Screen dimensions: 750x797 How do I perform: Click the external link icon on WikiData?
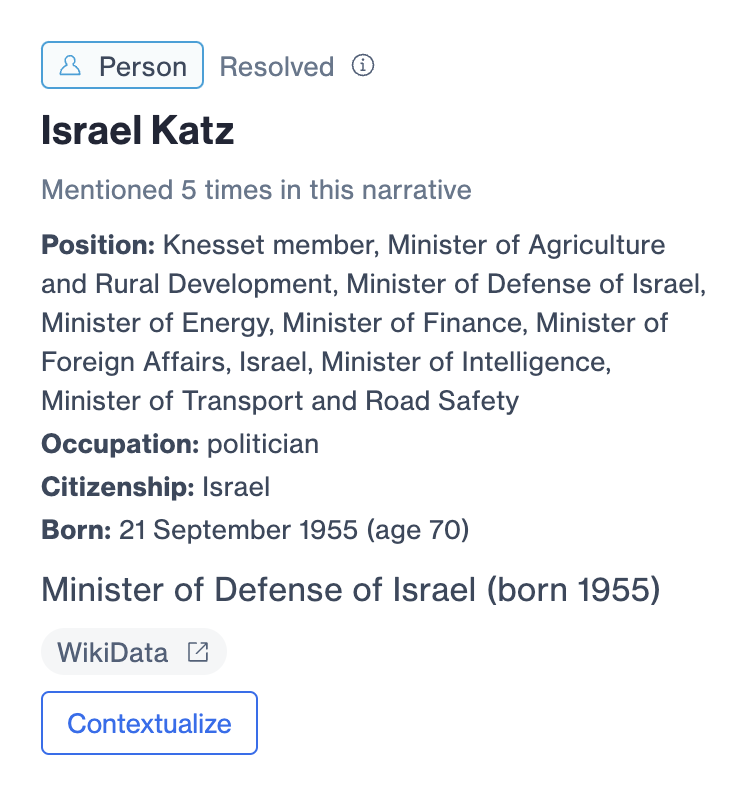point(198,652)
